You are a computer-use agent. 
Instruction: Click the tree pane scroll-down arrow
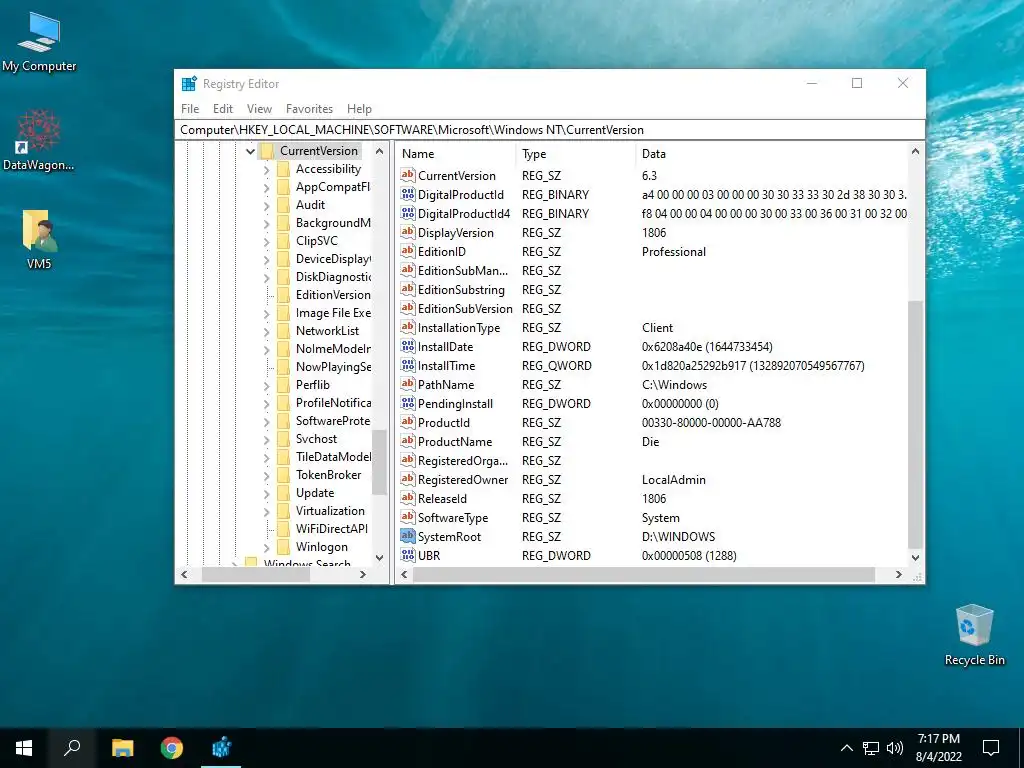tap(379, 557)
